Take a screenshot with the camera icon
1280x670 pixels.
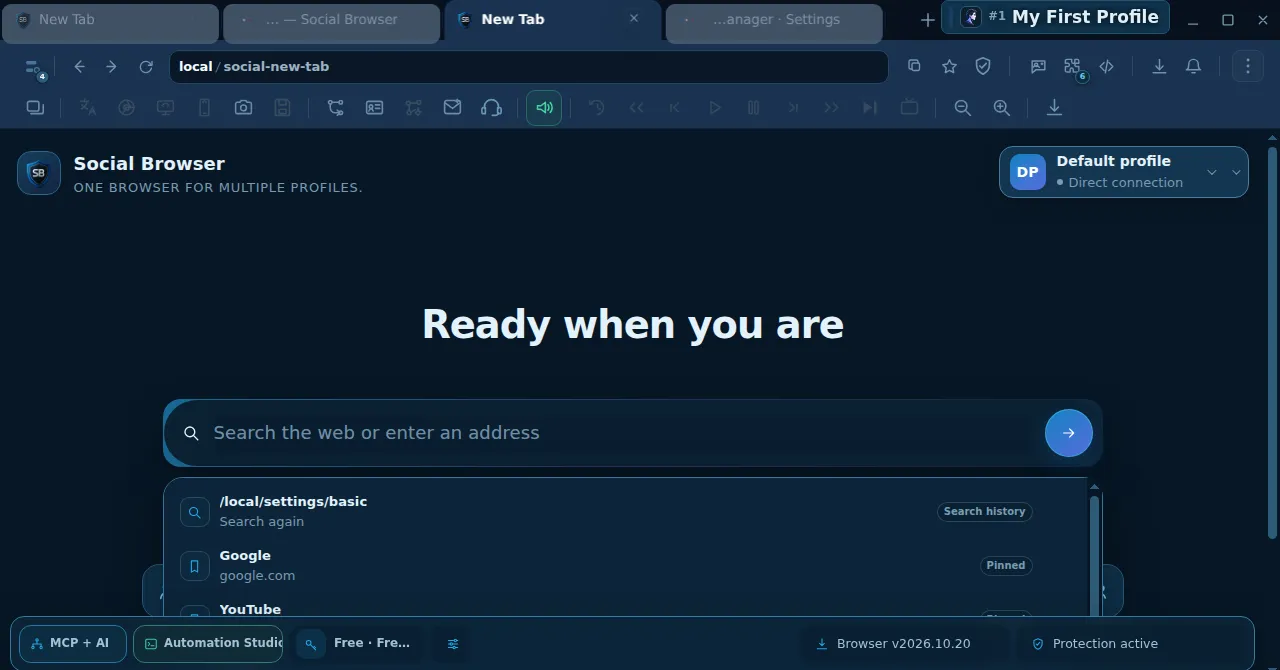tap(243, 108)
